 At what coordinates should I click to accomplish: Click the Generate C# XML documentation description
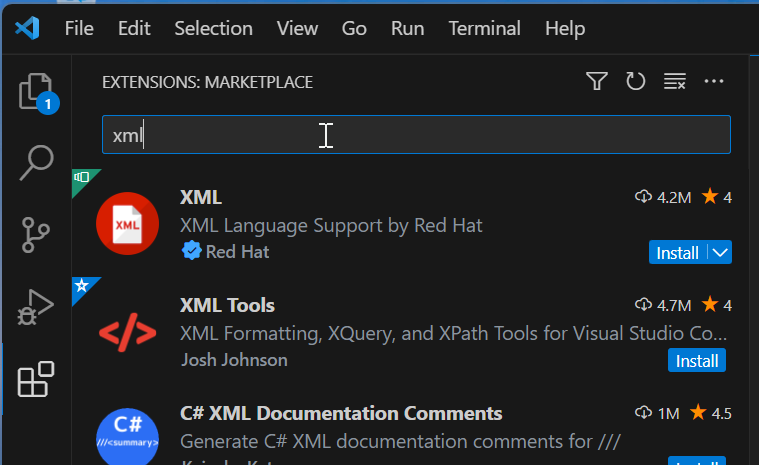[400, 441]
